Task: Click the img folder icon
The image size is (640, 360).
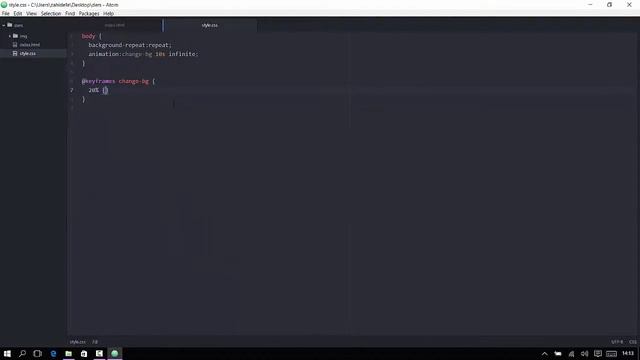Action: pyautogui.click(x=16, y=36)
